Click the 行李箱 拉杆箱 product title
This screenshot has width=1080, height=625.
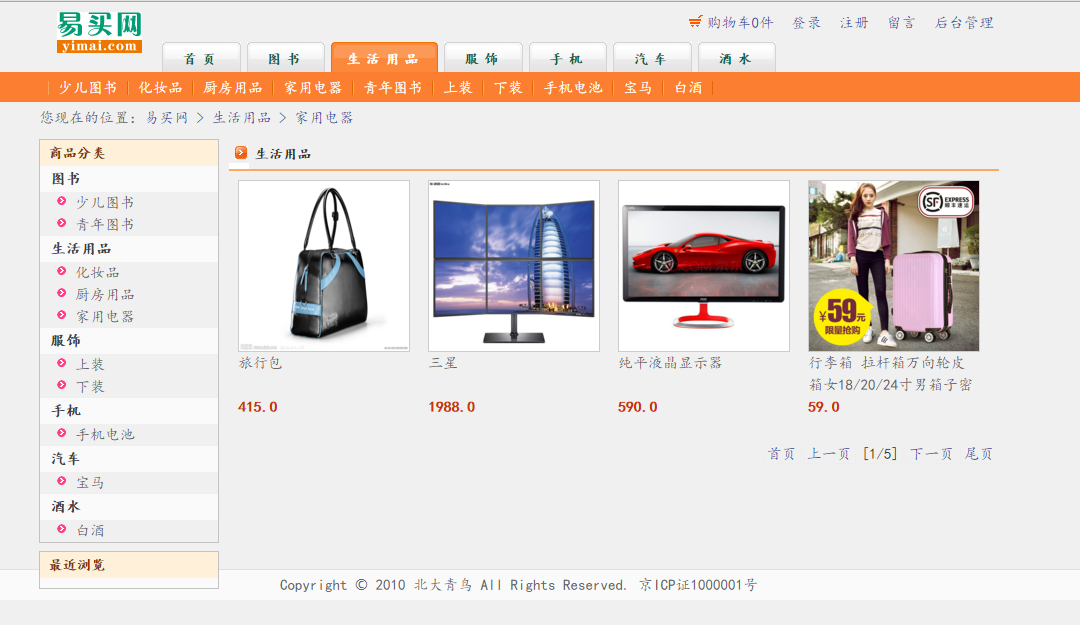coord(890,373)
